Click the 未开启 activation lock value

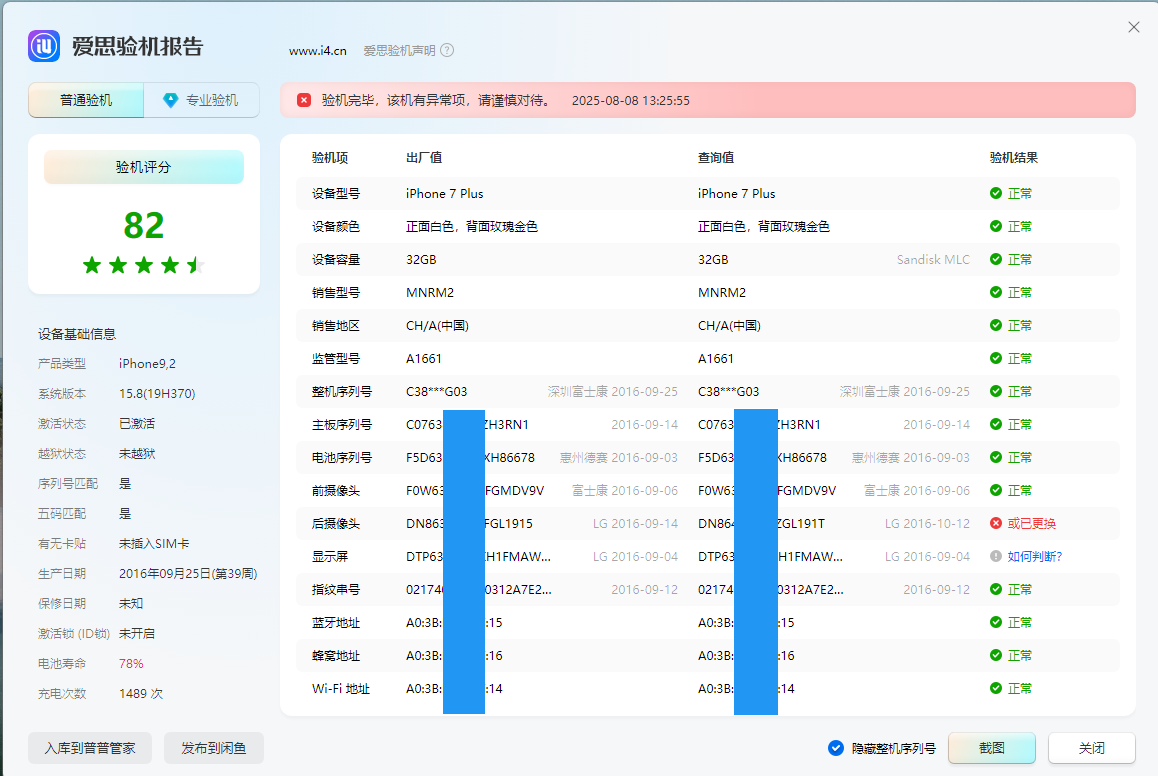tap(137, 633)
